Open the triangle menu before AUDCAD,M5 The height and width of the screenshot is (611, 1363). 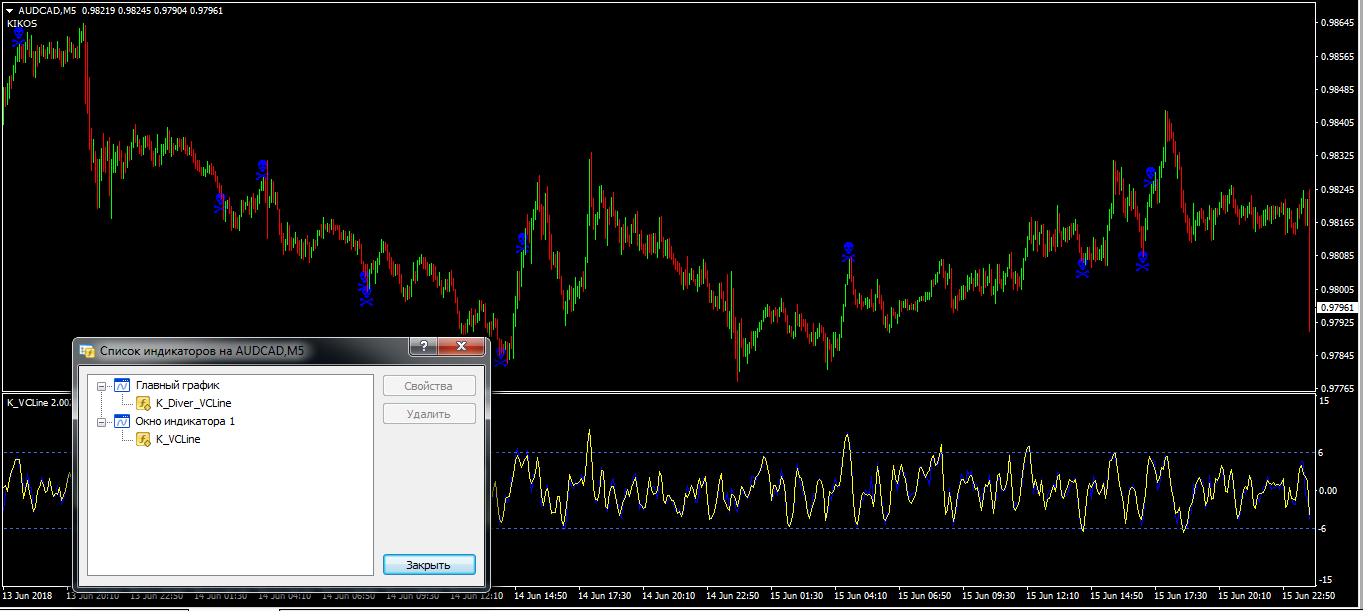coord(9,10)
